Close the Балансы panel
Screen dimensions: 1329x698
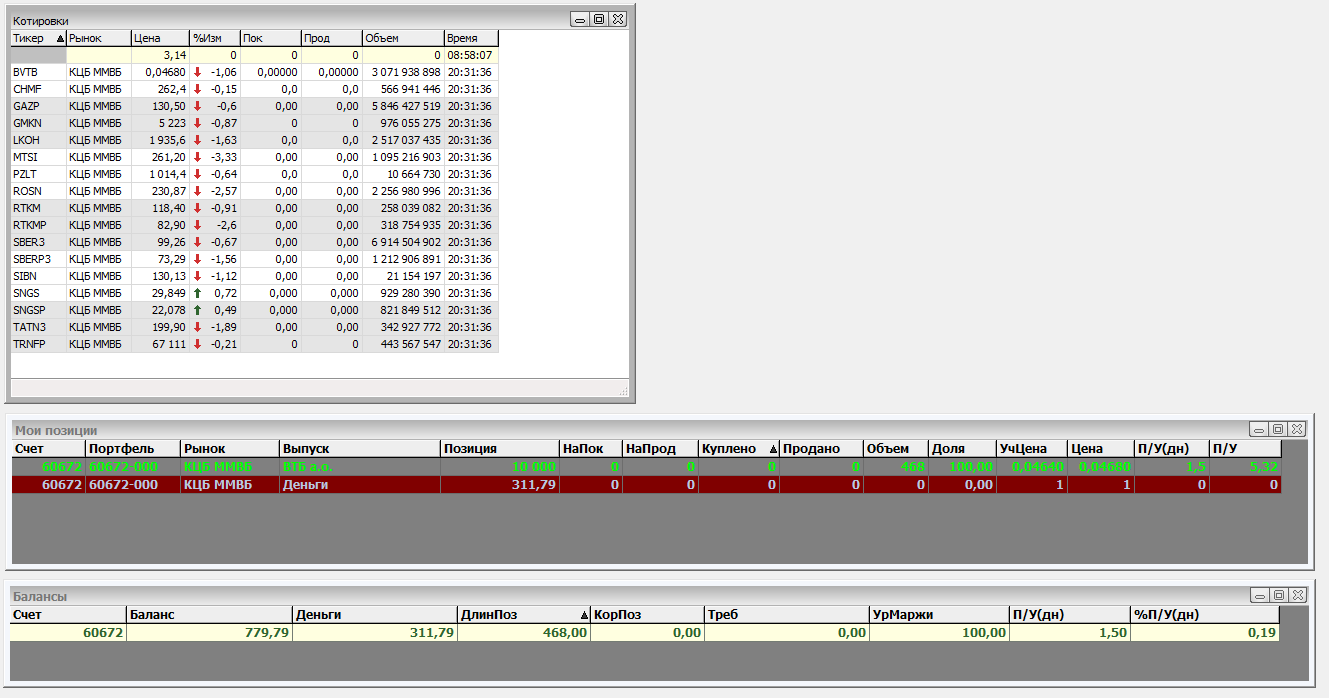pos(1295,595)
